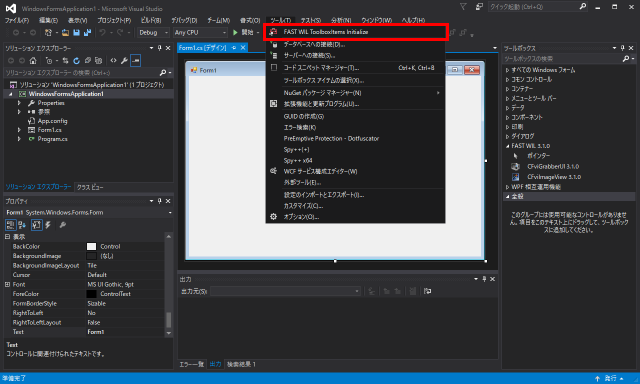640x384 pixels.
Task: Click the wrench Properties icon in Solution Explorer
Action: click(124, 60)
